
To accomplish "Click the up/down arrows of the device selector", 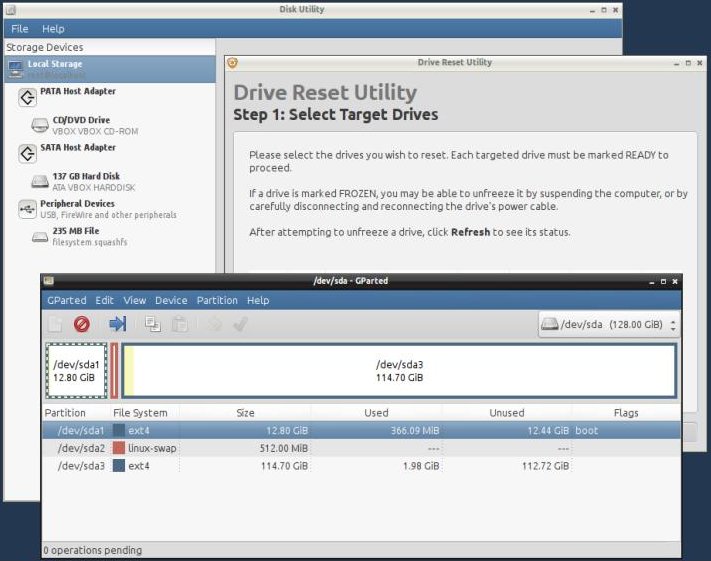I will point(673,325).
